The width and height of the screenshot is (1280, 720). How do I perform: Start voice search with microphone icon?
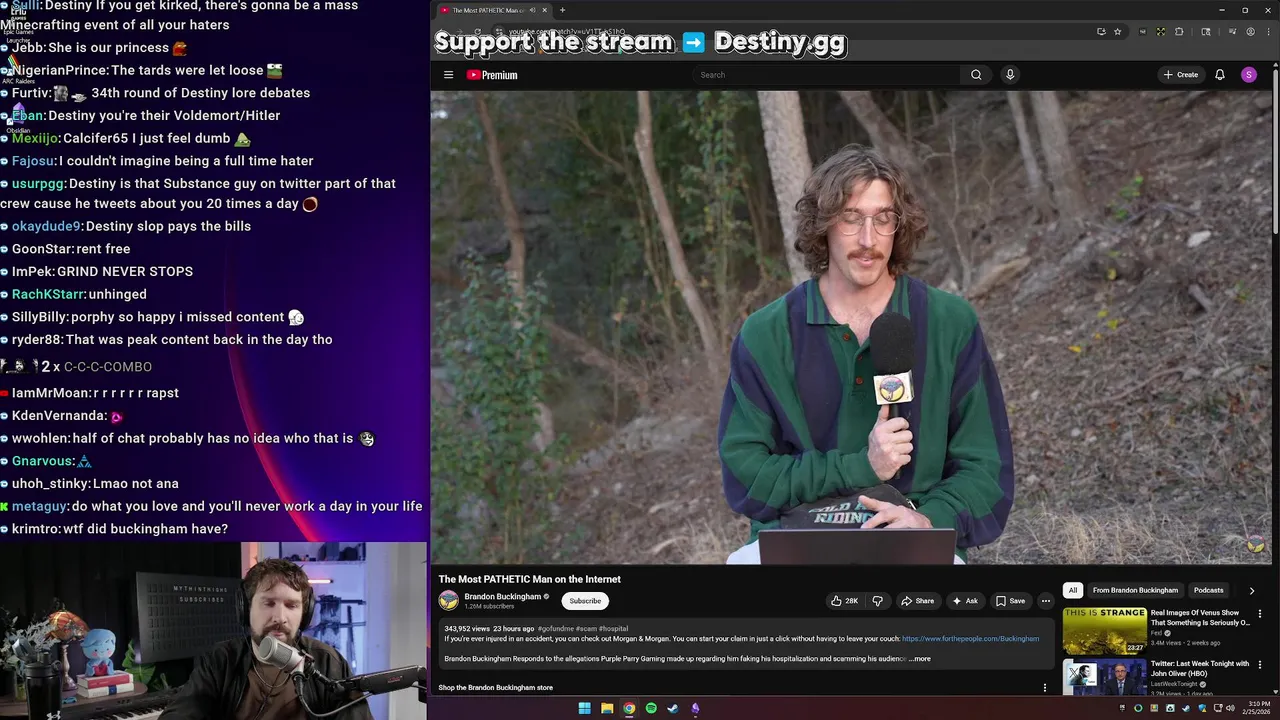pos(1010,75)
